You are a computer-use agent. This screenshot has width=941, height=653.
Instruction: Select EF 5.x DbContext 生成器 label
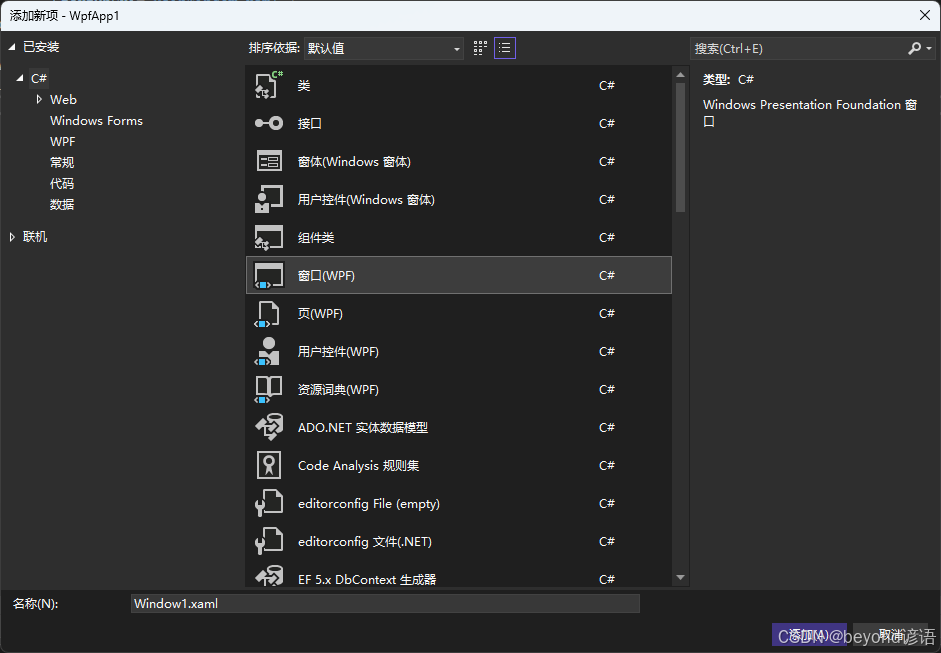click(367, 580)
